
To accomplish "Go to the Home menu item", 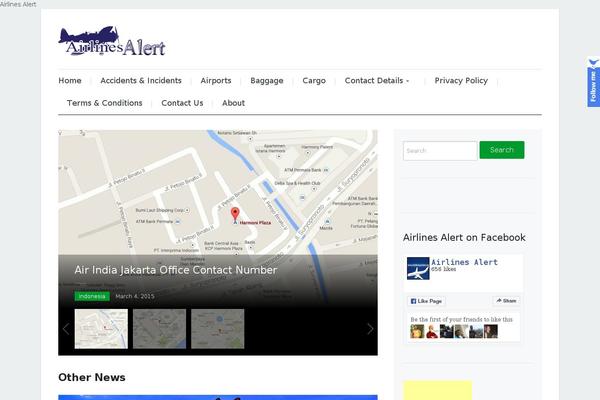I will 70,81.
